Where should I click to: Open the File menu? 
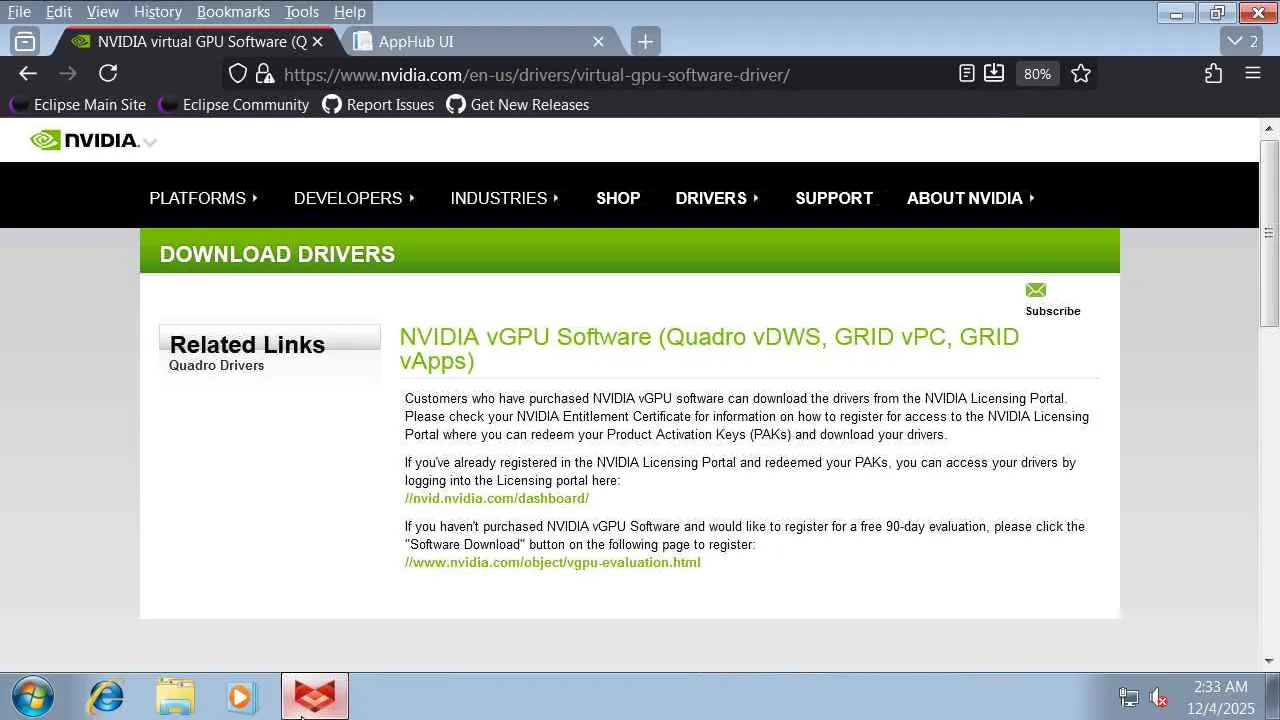[19, 12]
